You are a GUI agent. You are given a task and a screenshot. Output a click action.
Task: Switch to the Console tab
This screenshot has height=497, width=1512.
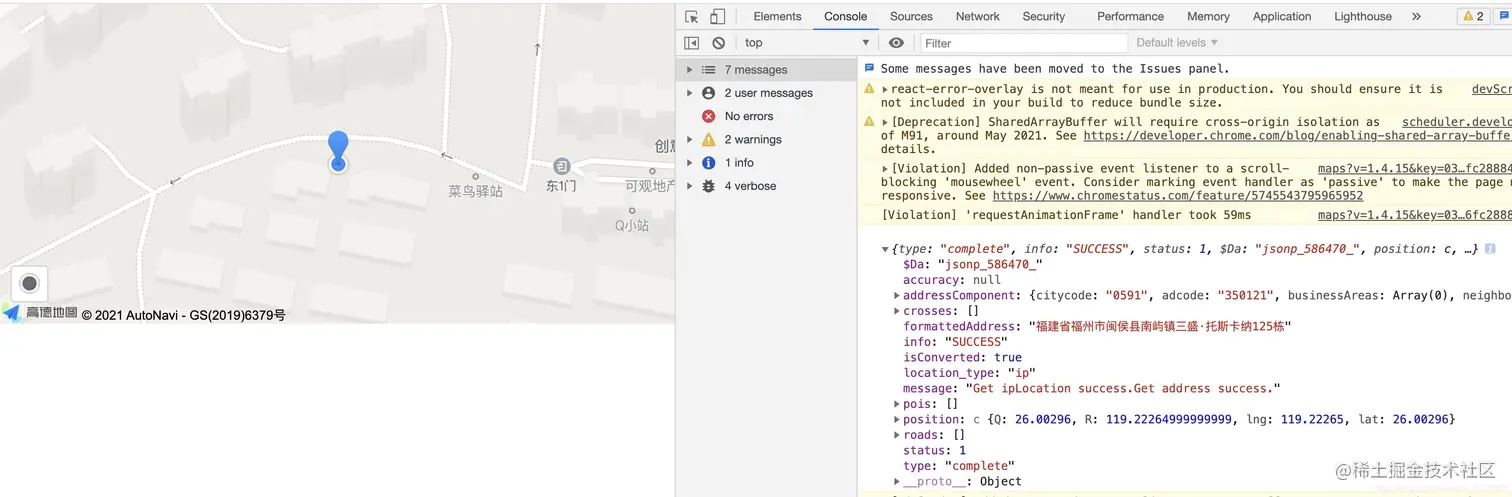point(845,16)
